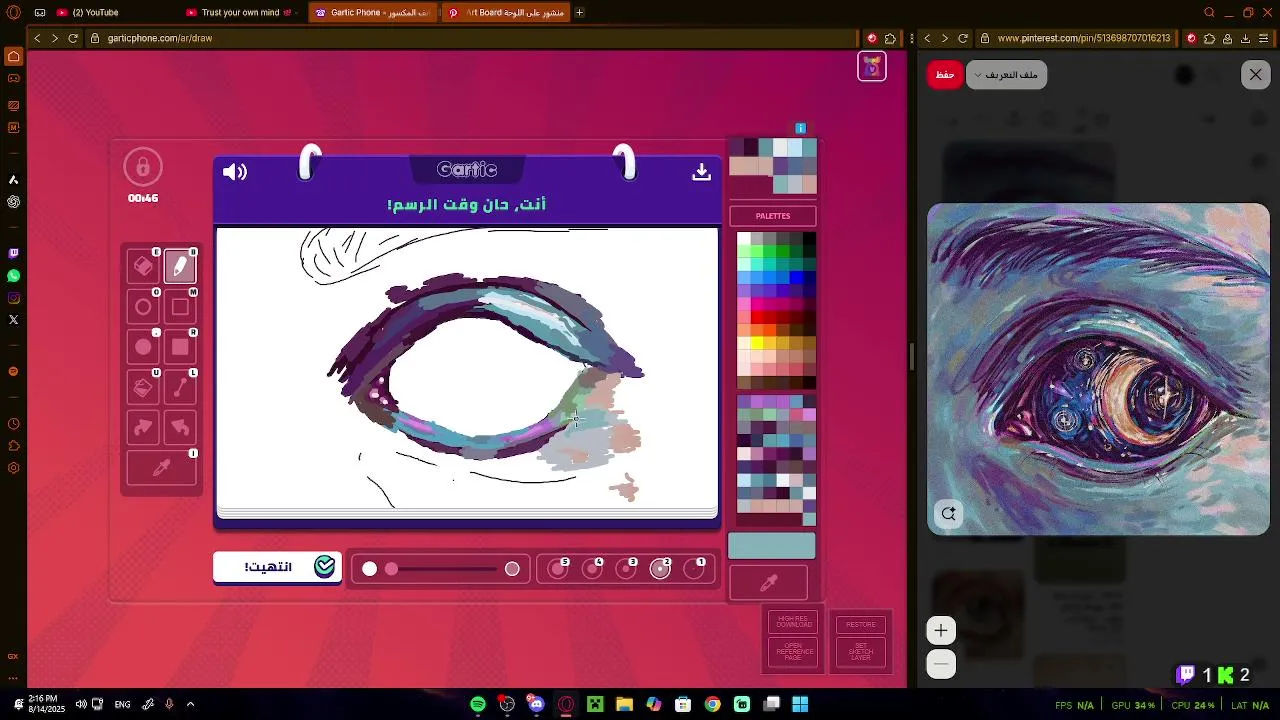Select brush thickness 2
Viewport: 1280px width, 720px height.
[660, 569]
